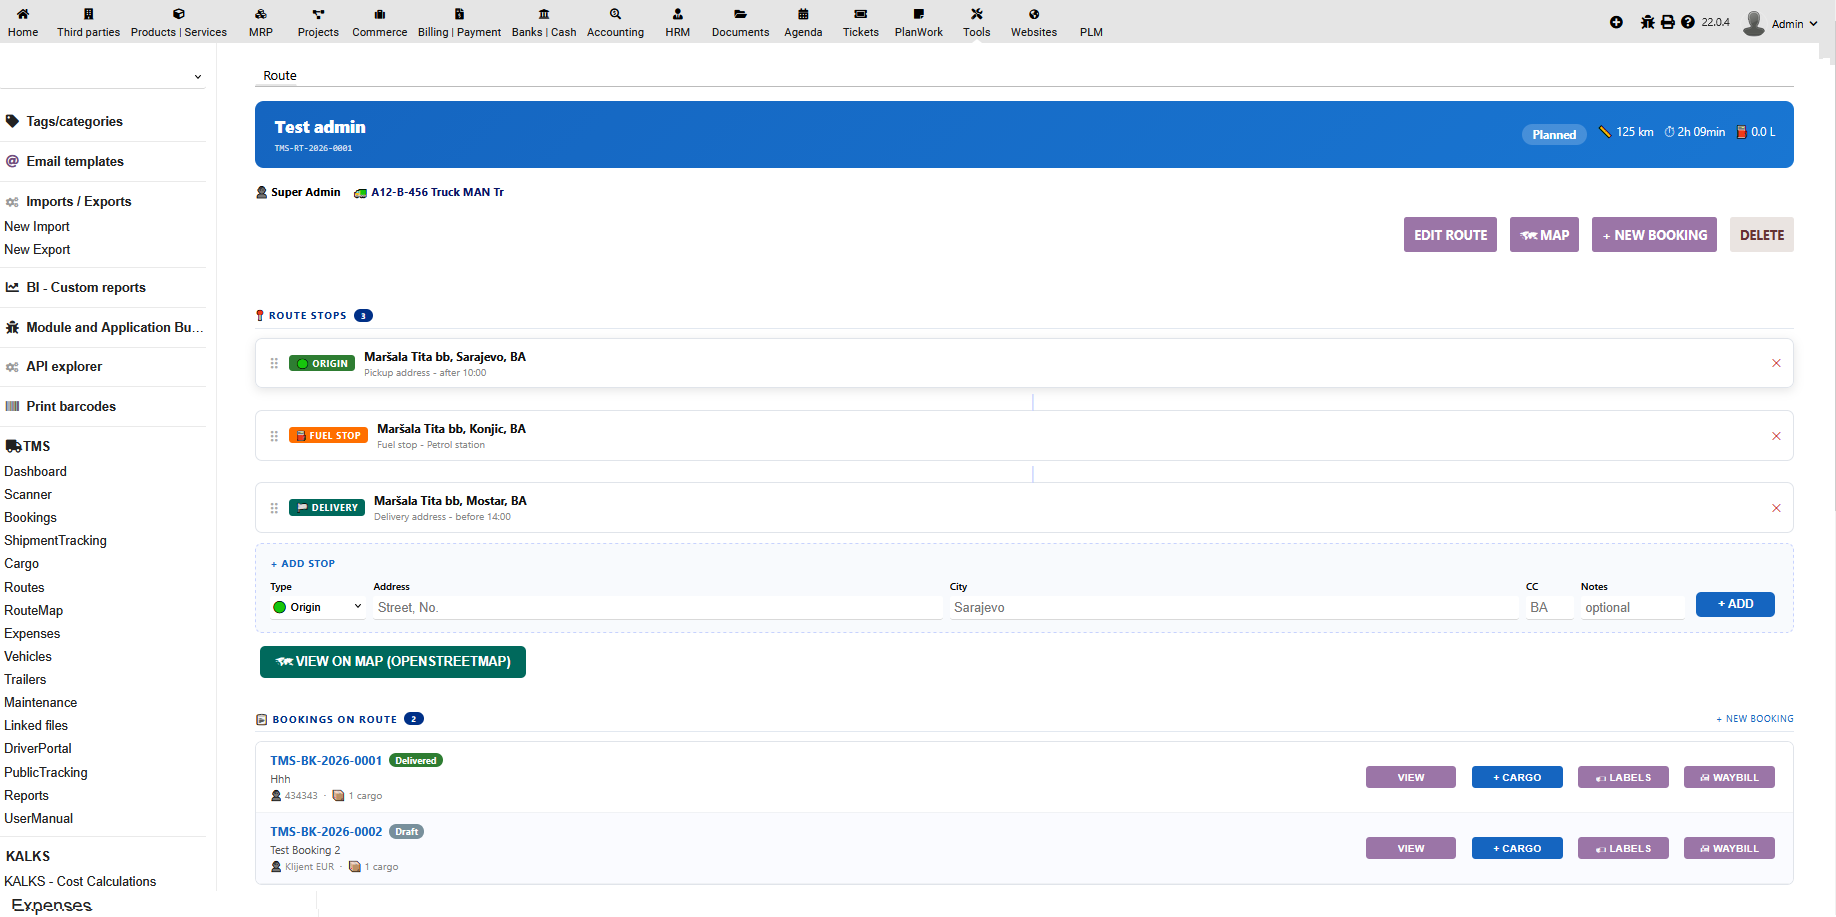Open the Vehicles item under TMS
The width and height of the screenshot is (1836, 917).
pos(28,656)
